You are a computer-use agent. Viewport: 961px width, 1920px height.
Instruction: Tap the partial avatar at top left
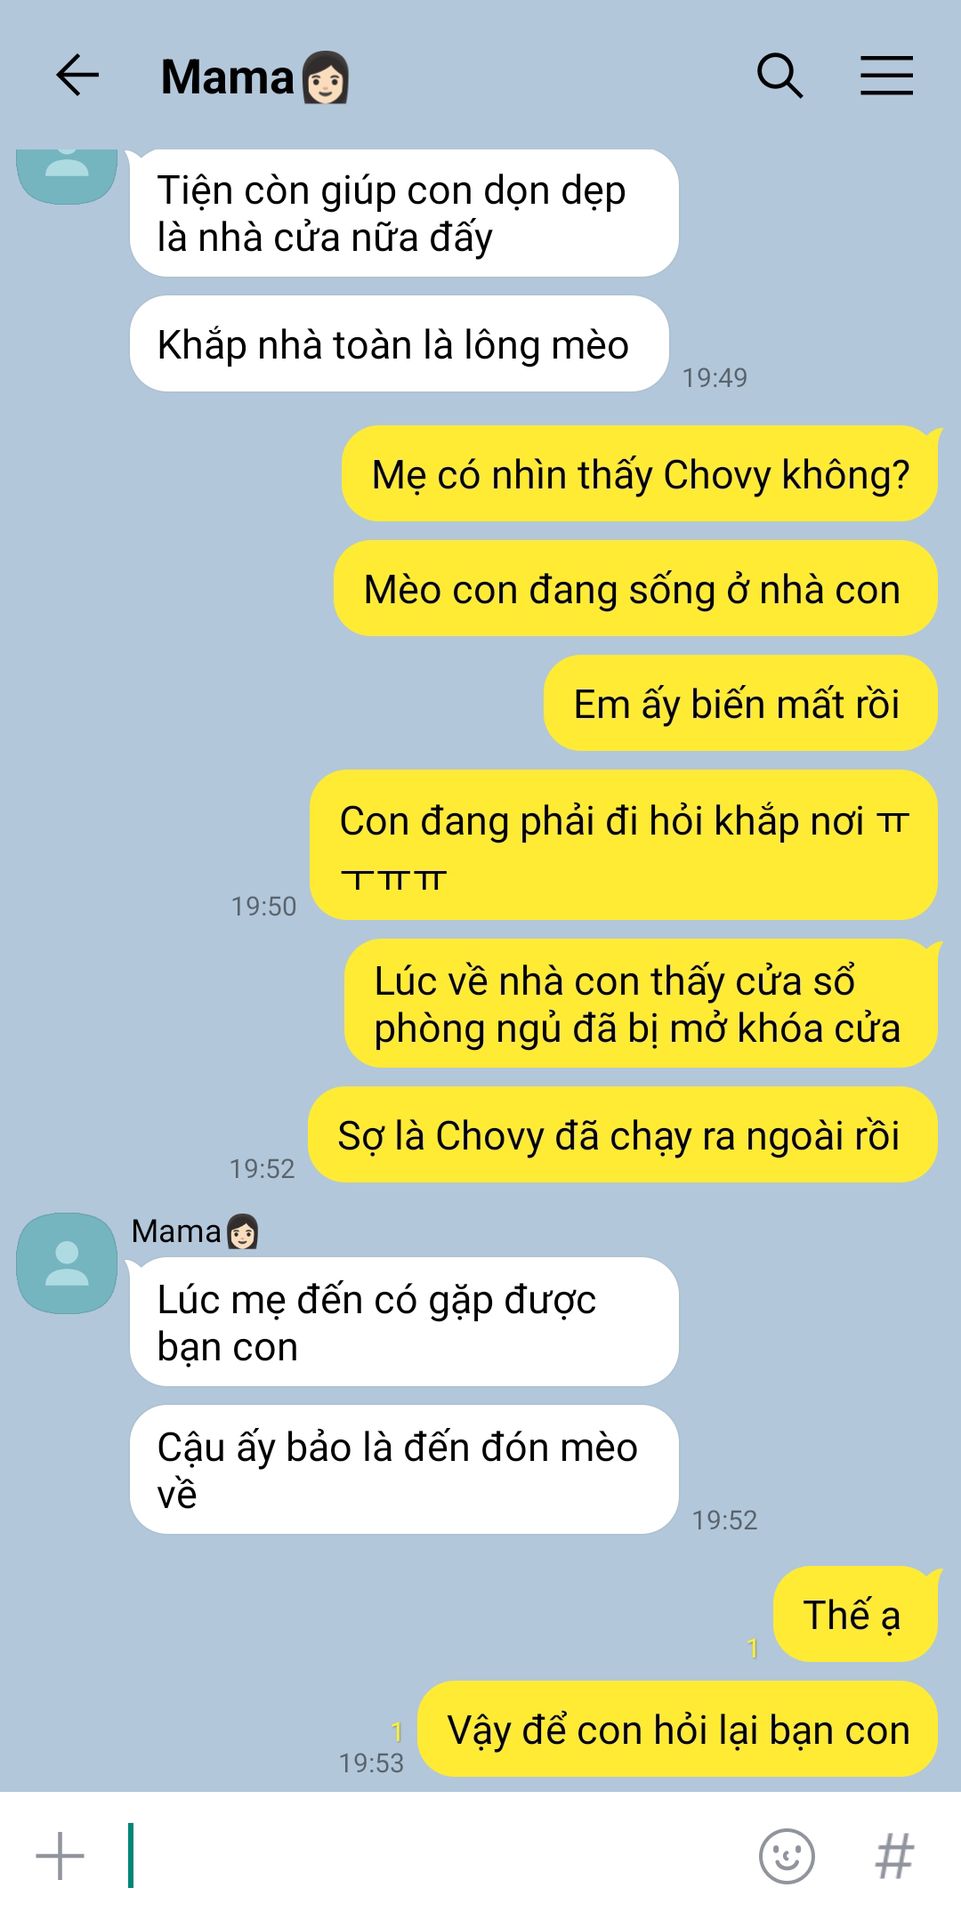coord(67,176)
